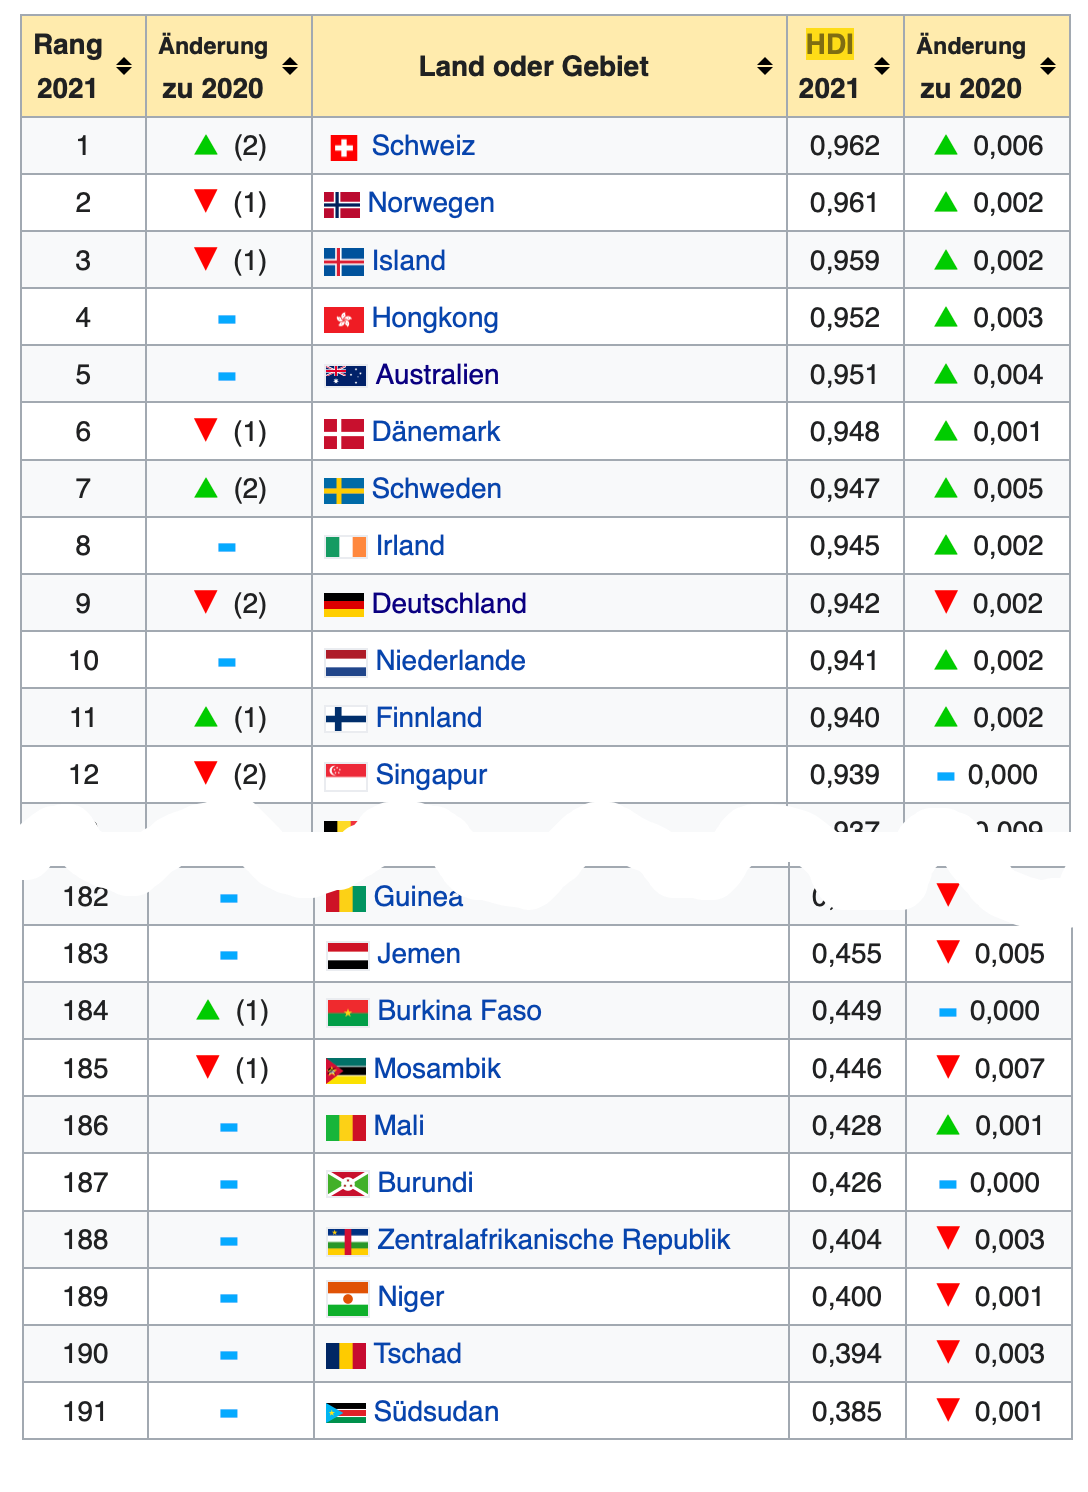Click the Niger flag icon
1088x1492 pixels.
click(x=347, y=1299)
